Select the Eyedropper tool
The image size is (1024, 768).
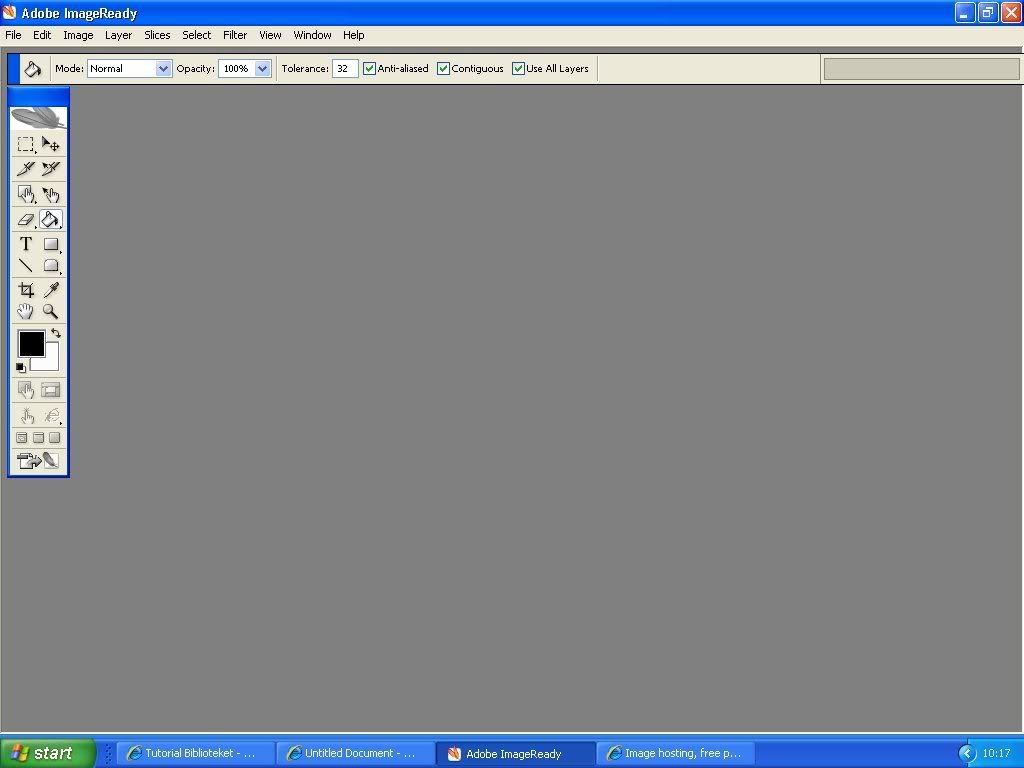click(x=50, y=289)
